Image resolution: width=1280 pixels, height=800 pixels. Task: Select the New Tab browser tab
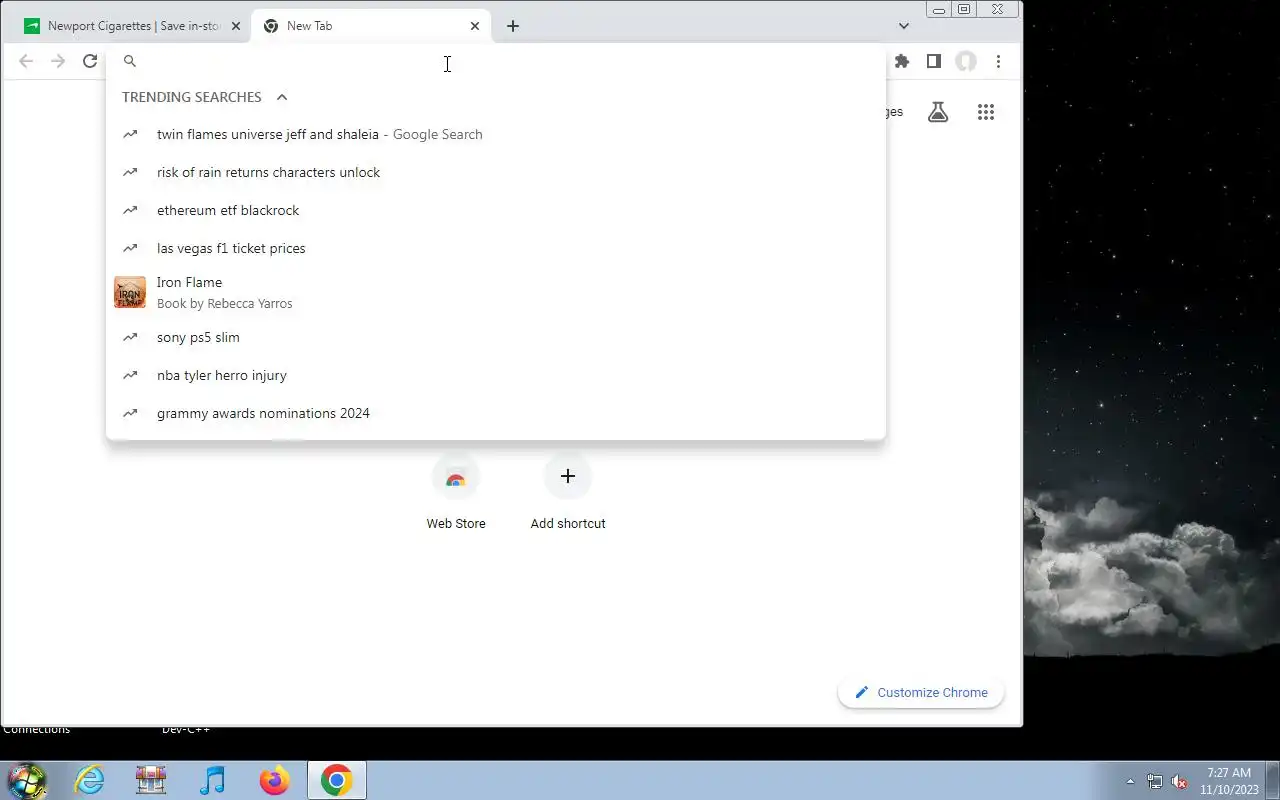pyautogui.click(x=370, y=26)
